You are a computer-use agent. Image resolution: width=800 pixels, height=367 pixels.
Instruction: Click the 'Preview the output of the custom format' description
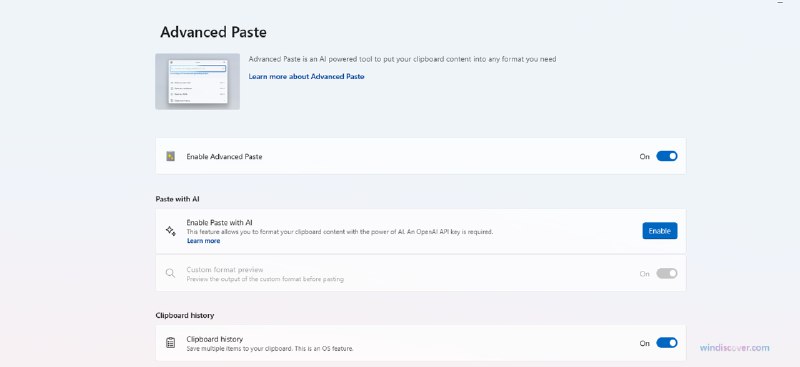pos(265,280)
